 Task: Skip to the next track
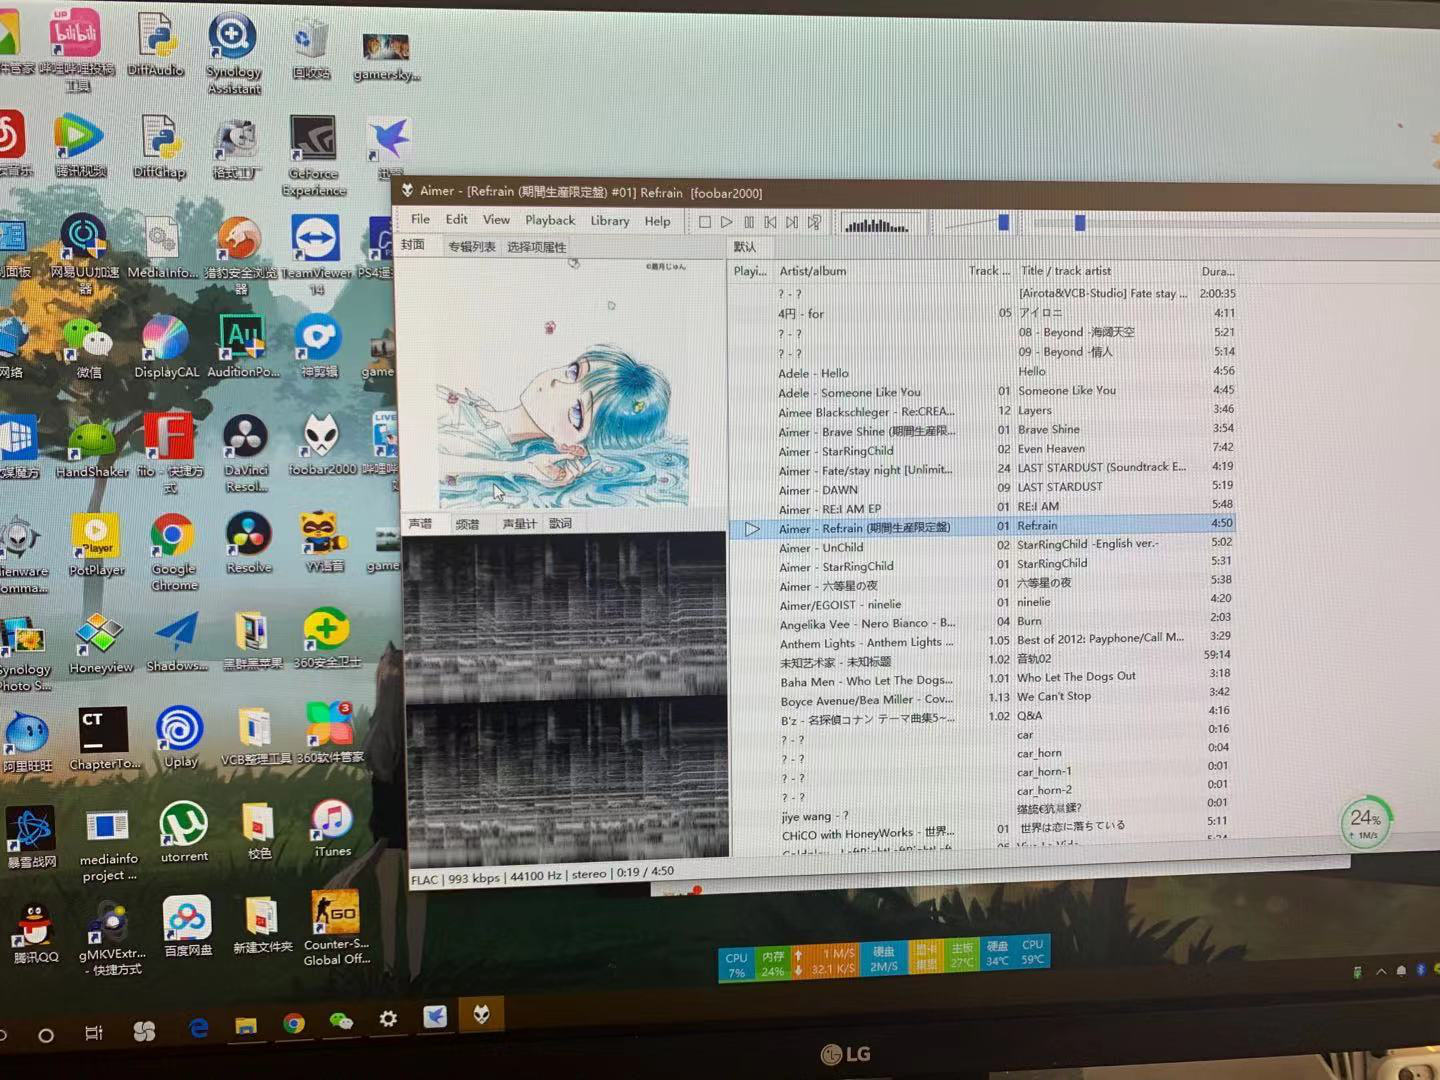792,222
